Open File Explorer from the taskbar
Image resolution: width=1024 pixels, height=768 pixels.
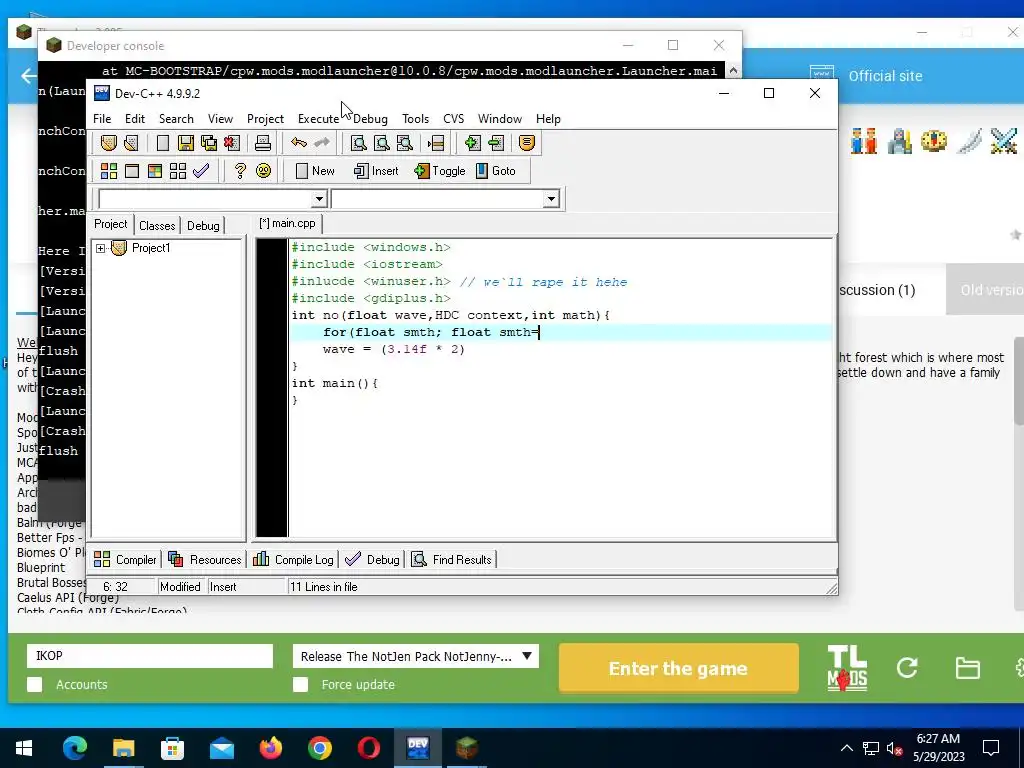coord(123,748)
